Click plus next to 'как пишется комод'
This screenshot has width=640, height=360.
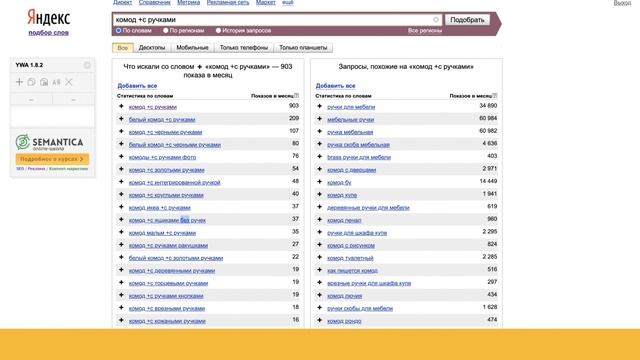coord(320,270)
